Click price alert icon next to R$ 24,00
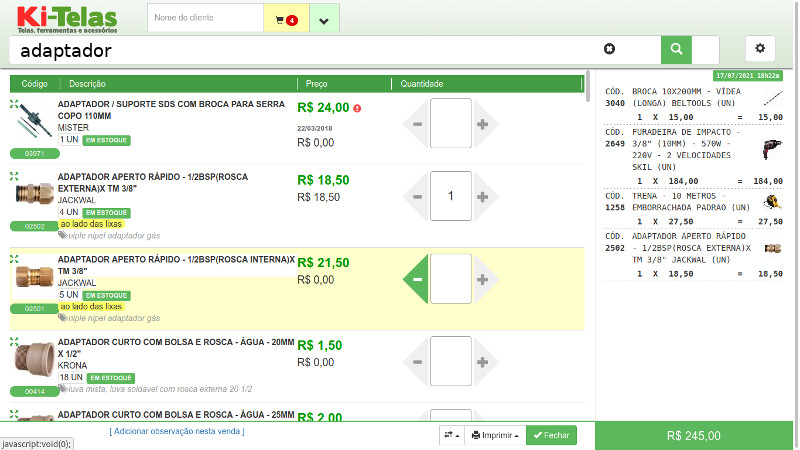800x450 pixels. point(357,108)
